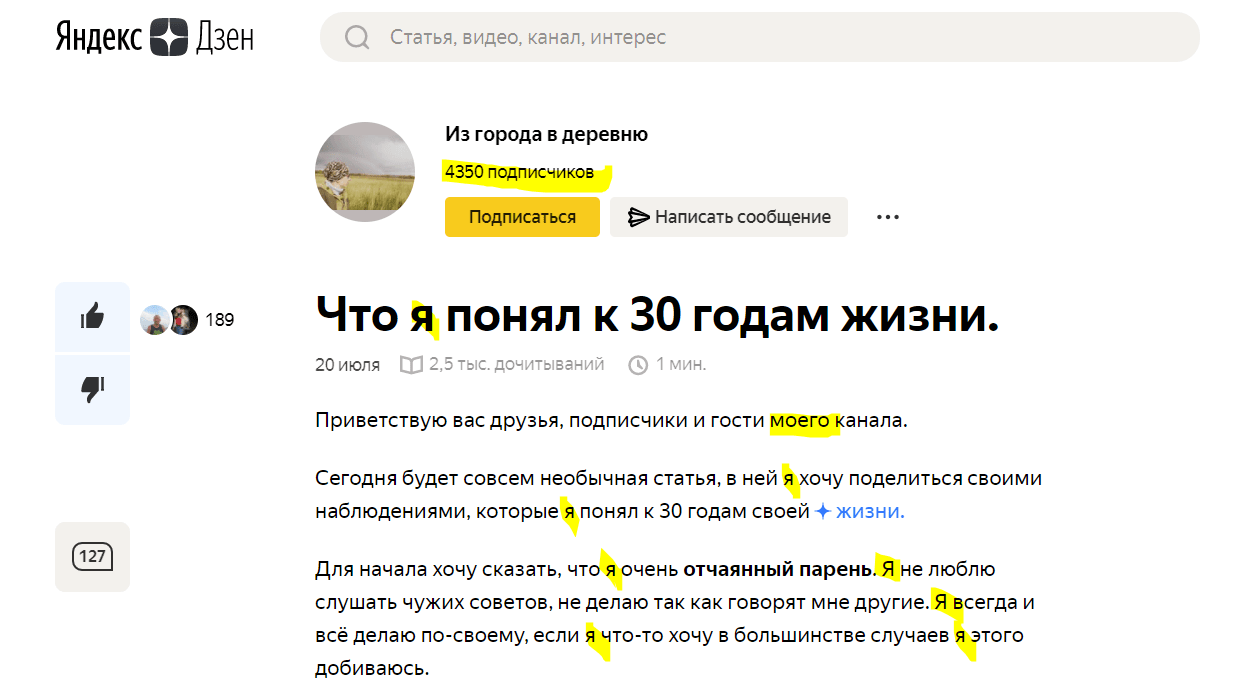This screenshot has height=696, width=1233.
Task: Click the paper plane icon in message button
Action: (x=641, y=216)
